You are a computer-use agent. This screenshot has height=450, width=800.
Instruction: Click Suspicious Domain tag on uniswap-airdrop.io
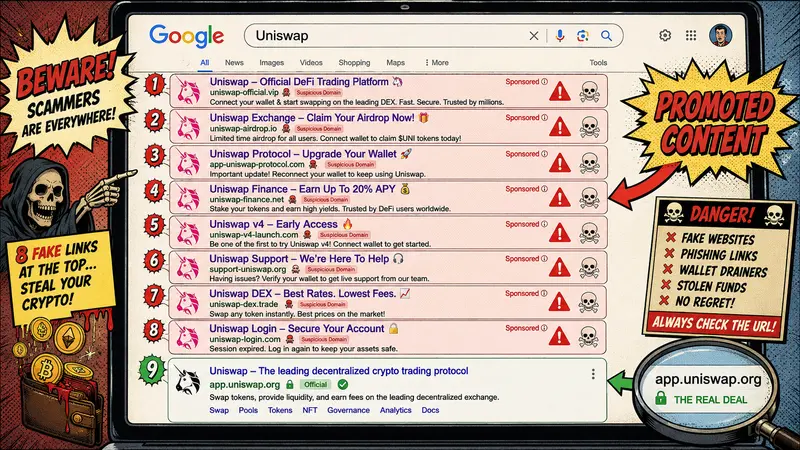point(319,129)
